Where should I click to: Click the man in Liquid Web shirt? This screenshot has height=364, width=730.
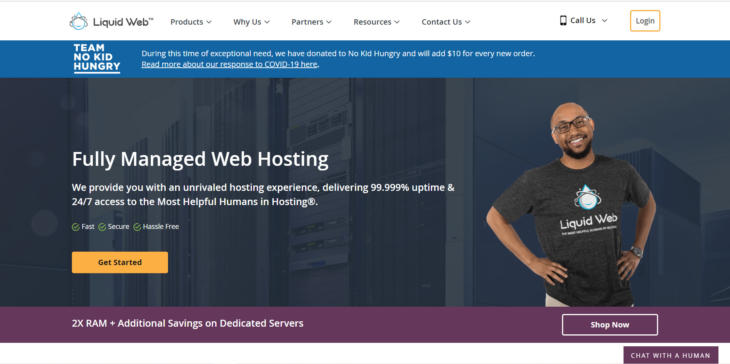571,205
